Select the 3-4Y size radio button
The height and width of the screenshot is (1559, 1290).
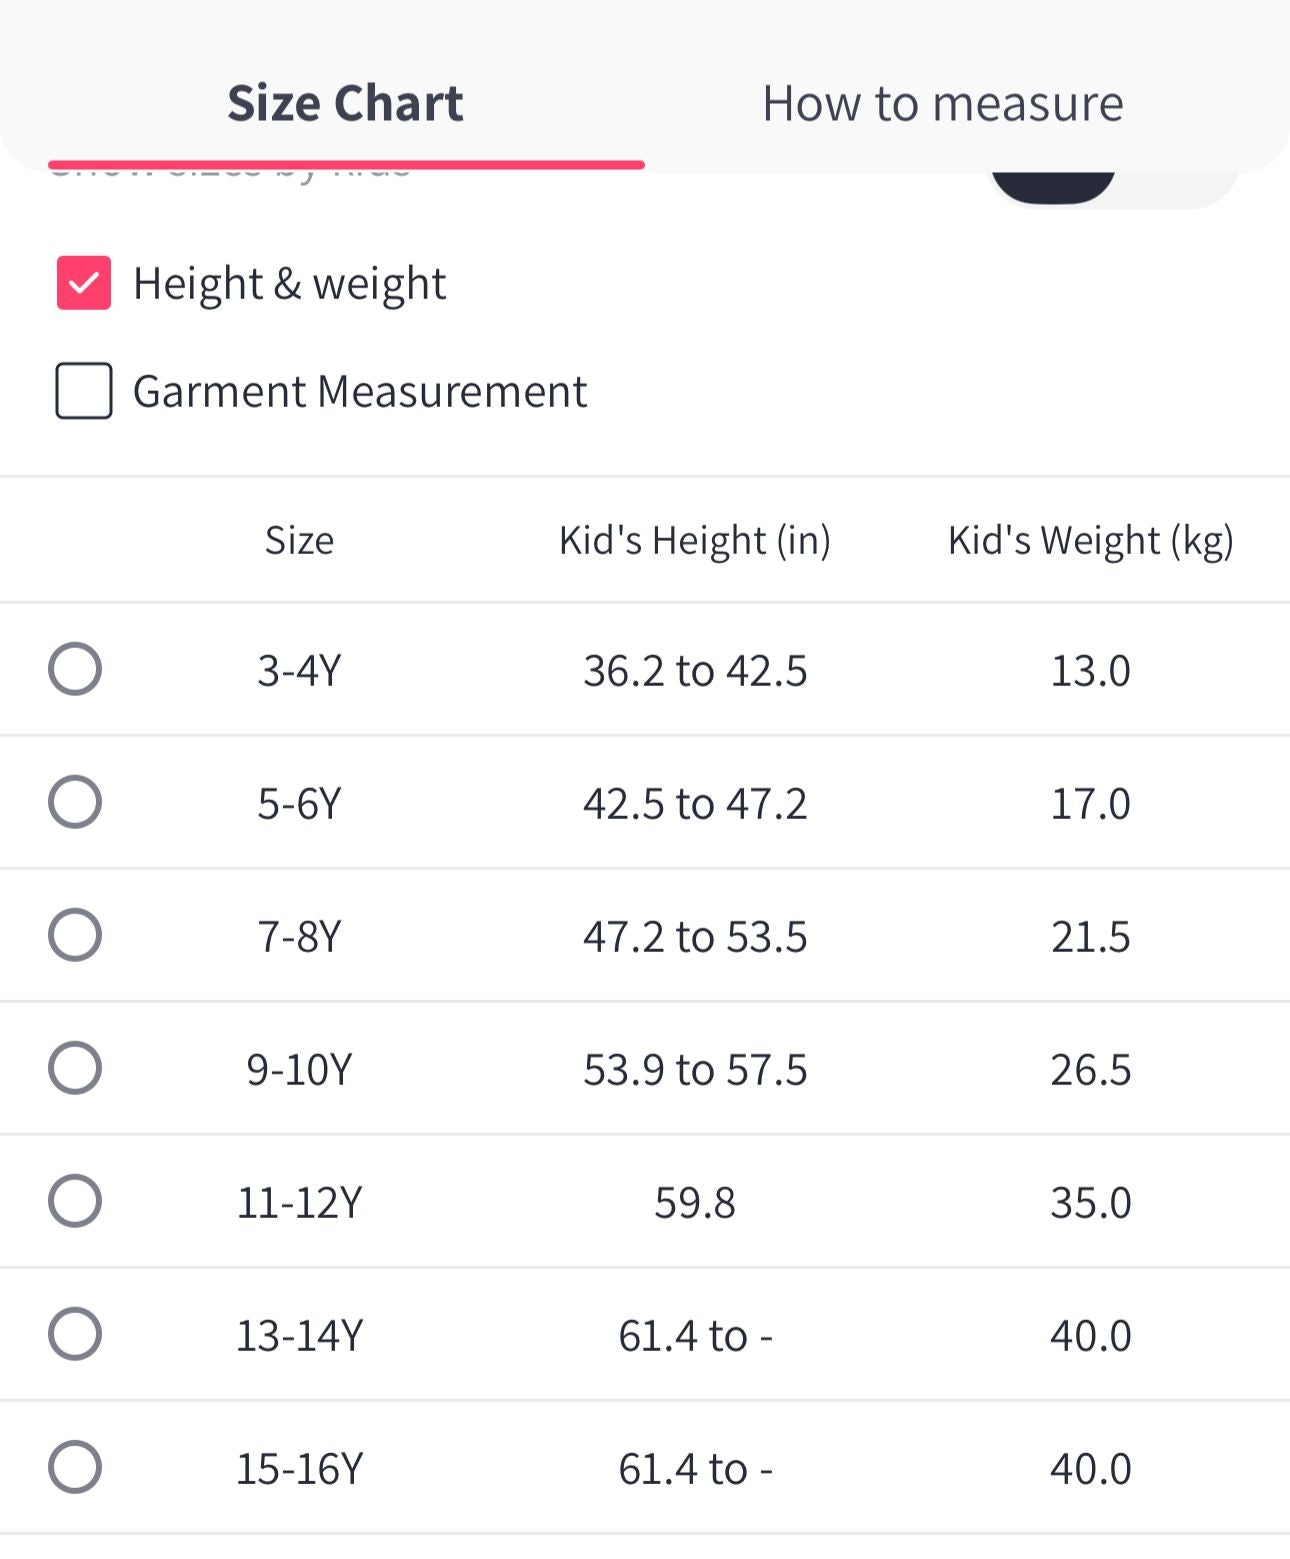click(75, 669)
